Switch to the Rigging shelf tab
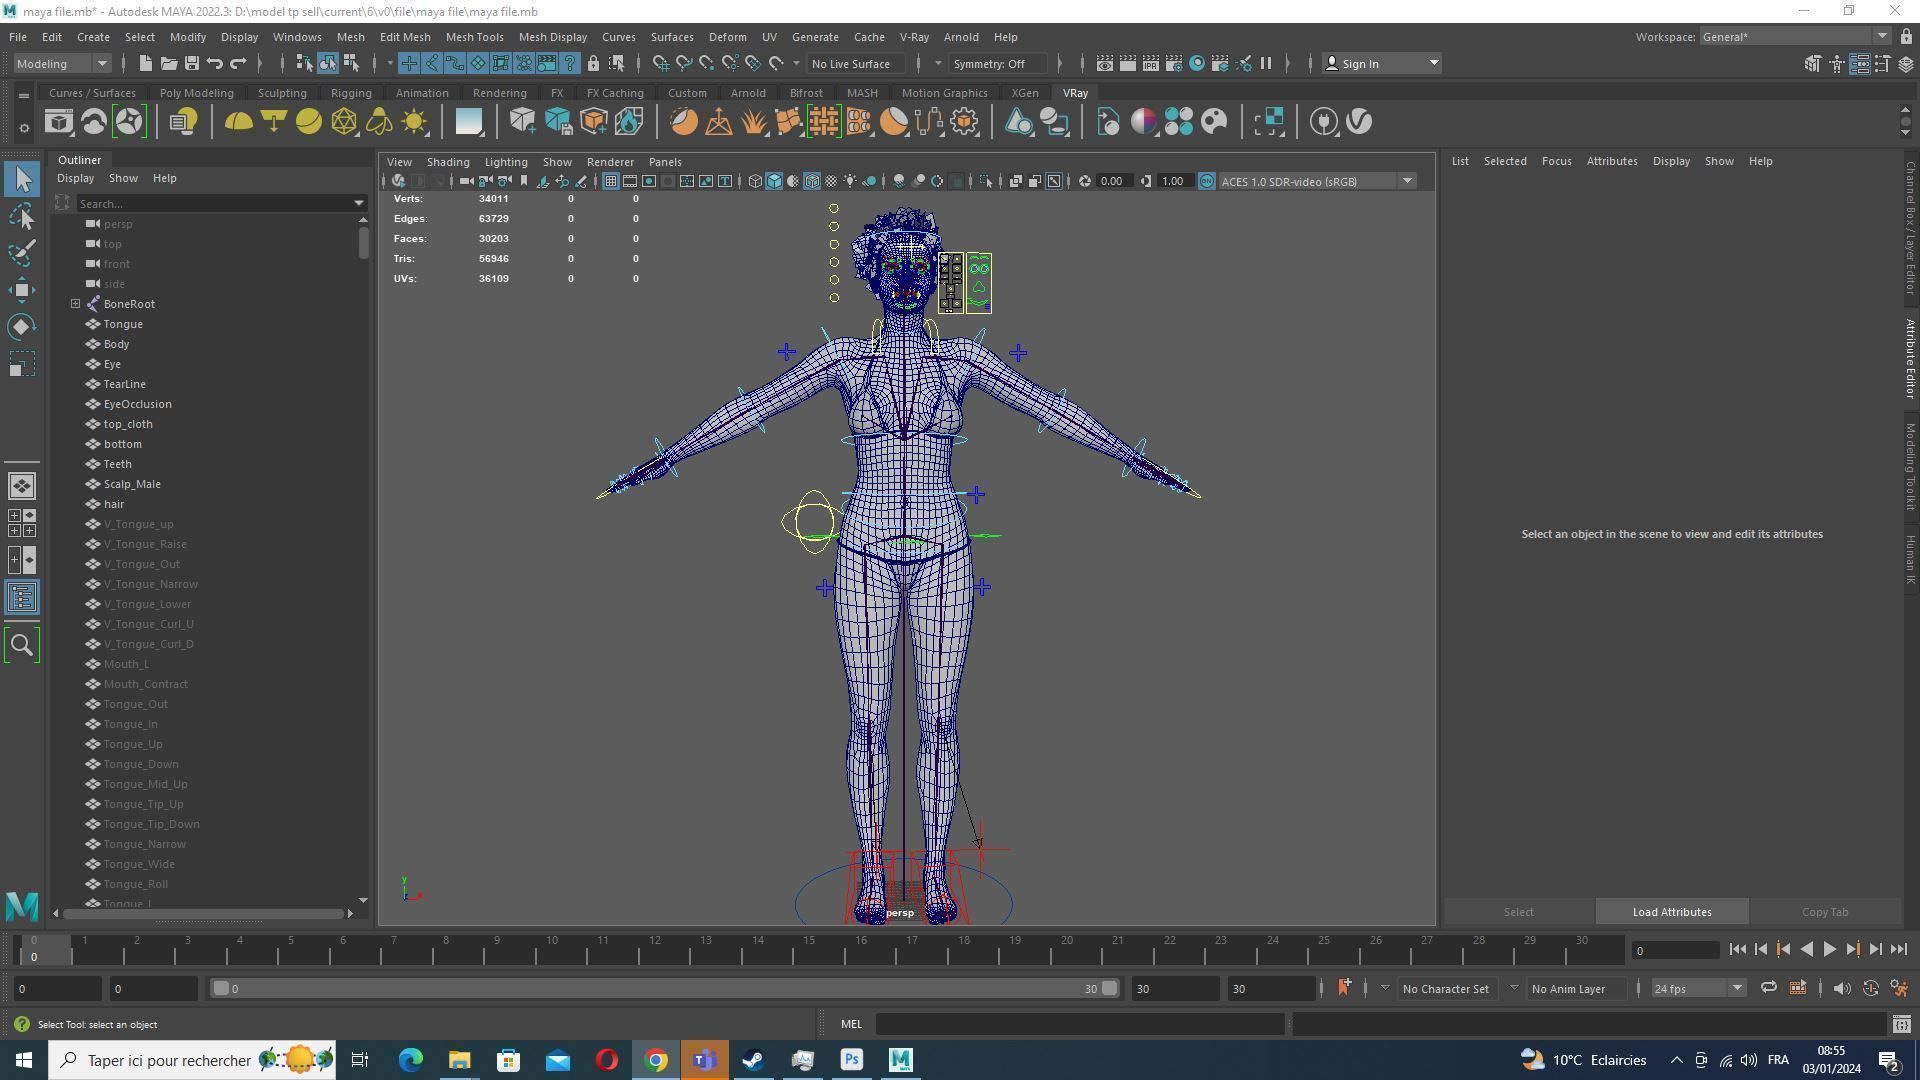This screenshot has width=1920, height=1080. pyautogui.click(x=351, y=93)
